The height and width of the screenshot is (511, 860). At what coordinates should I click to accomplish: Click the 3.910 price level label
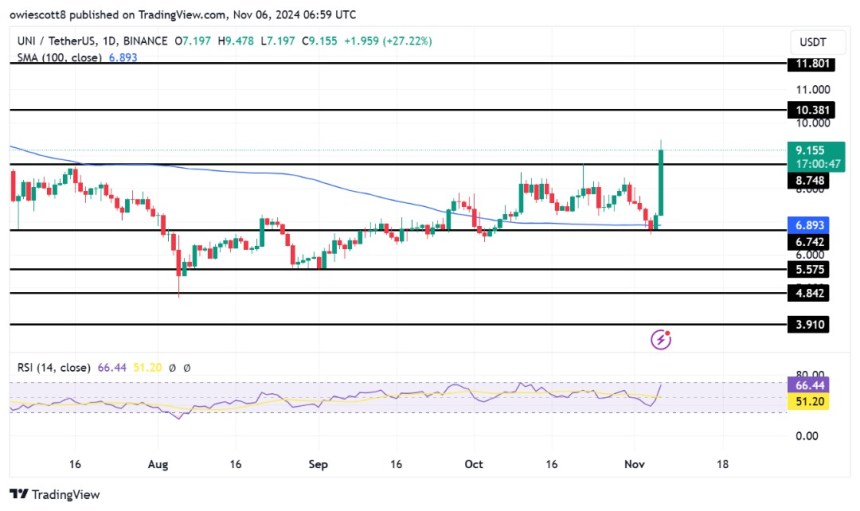(809, 325)
